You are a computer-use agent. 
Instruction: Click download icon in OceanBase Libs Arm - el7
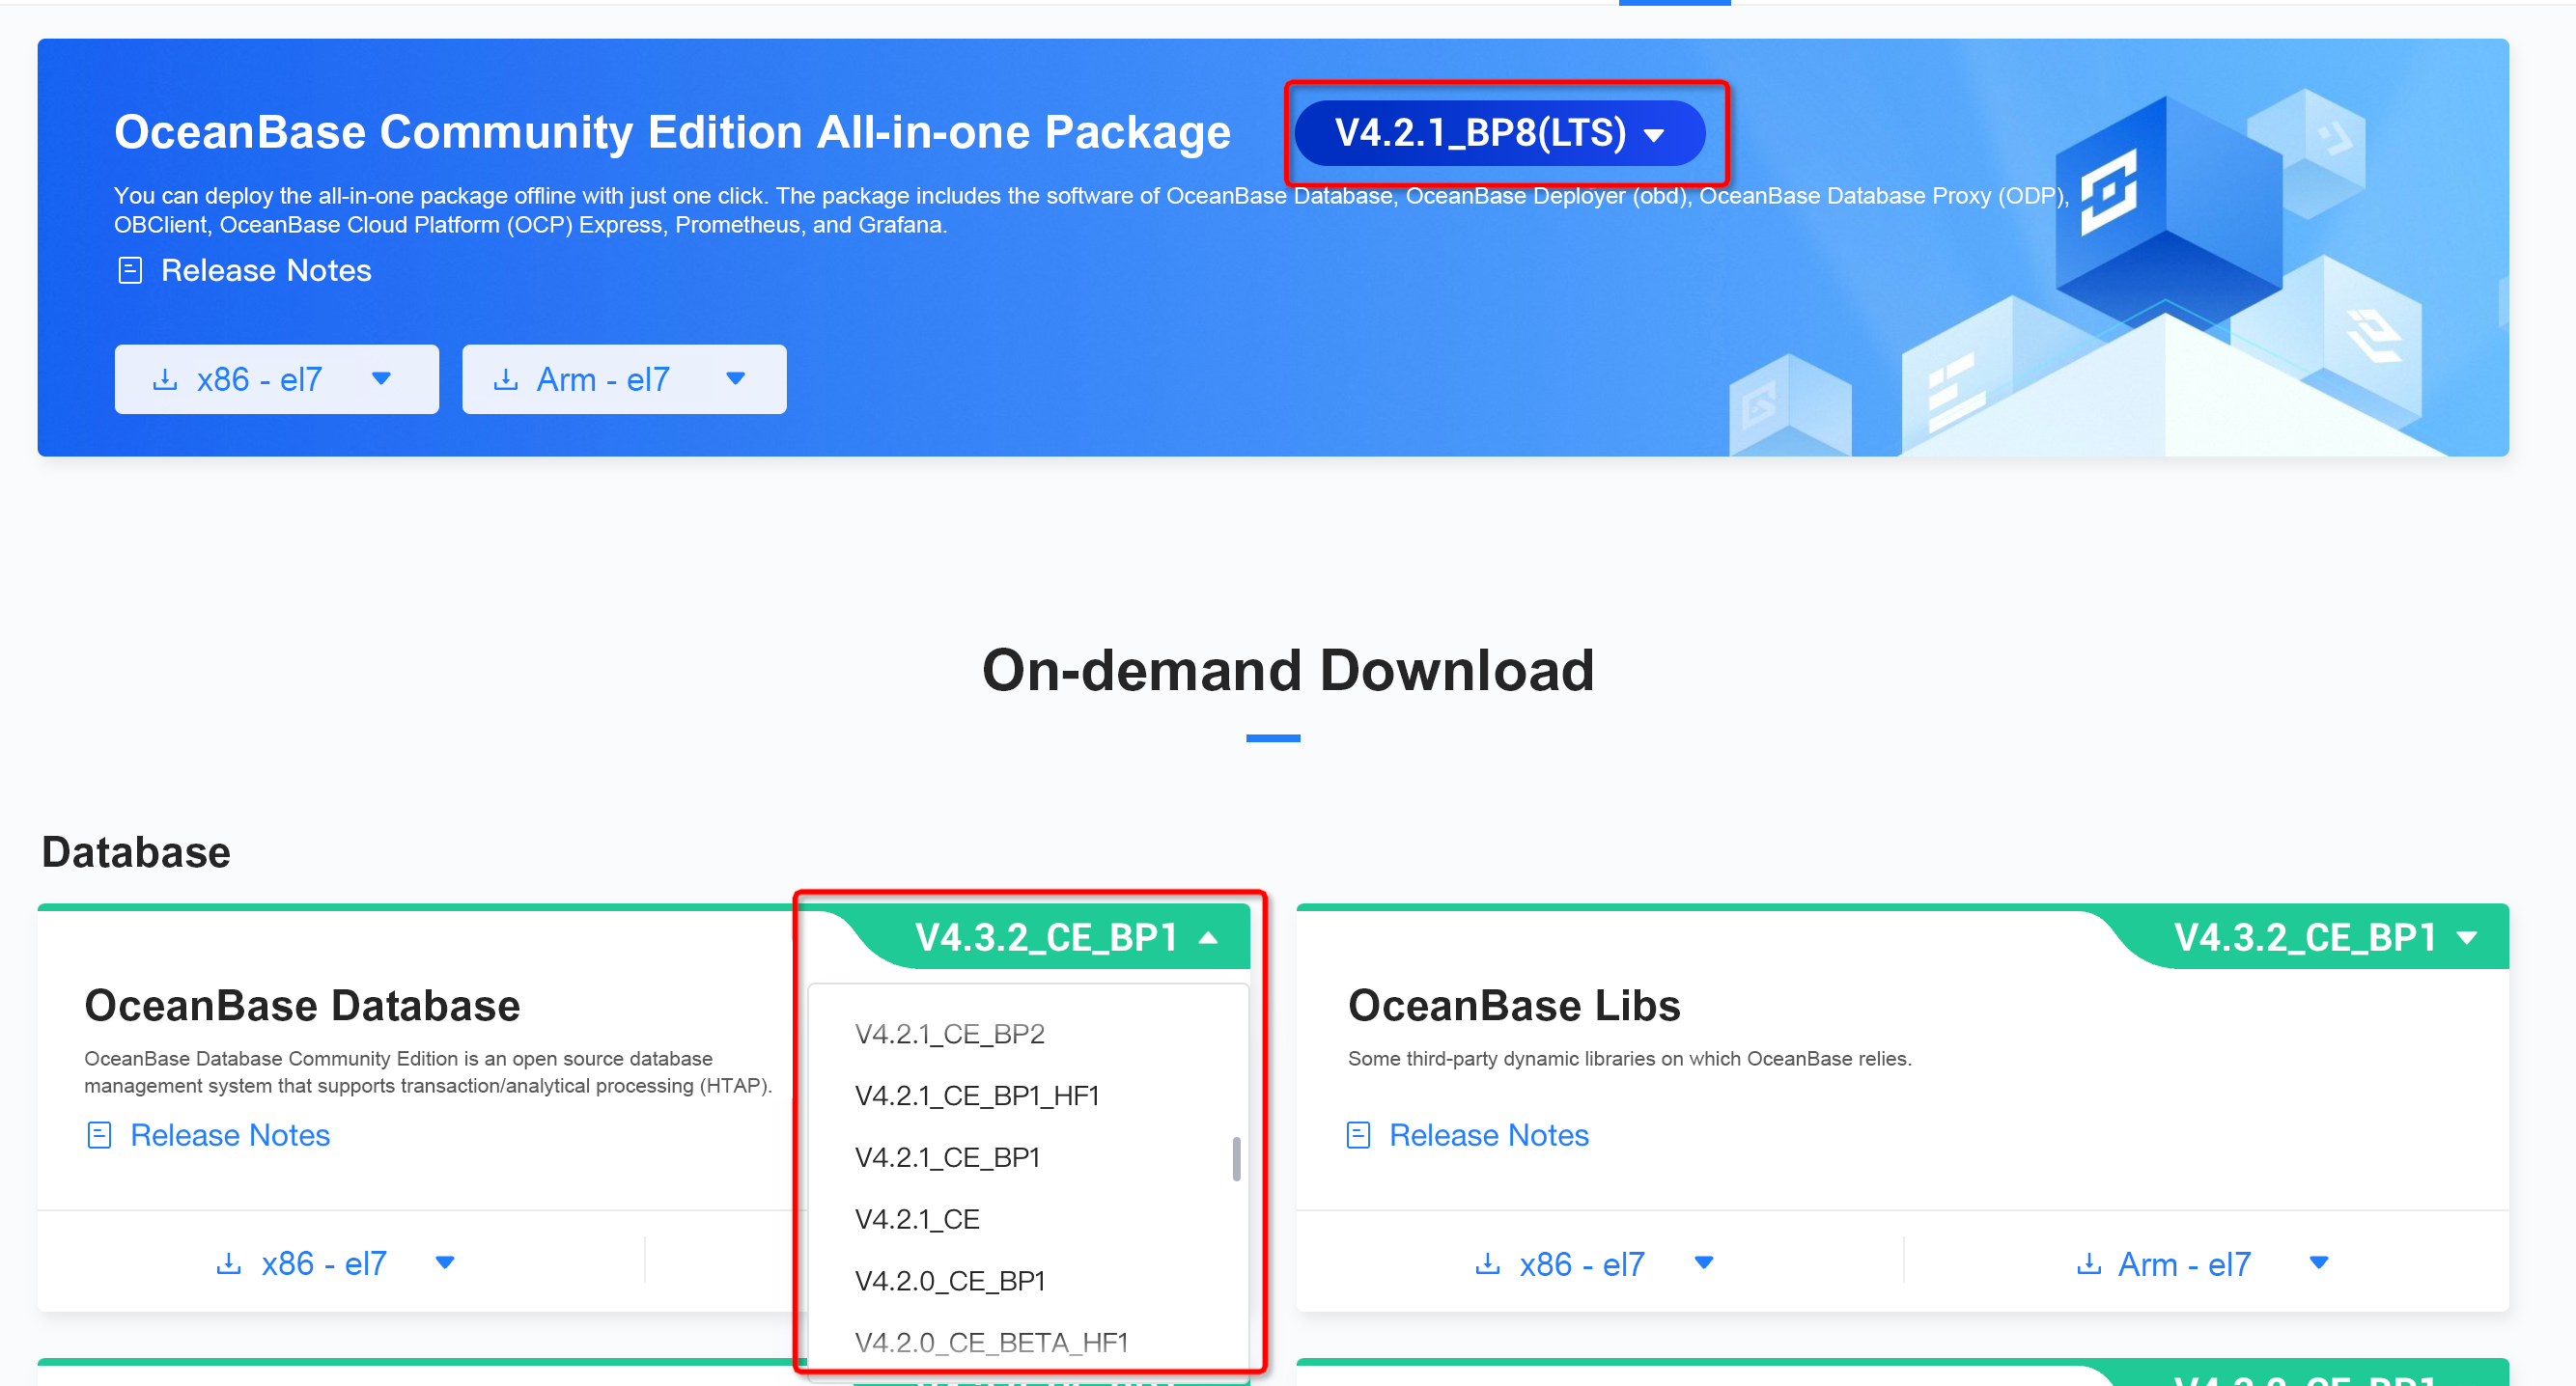(2089, 1264)
